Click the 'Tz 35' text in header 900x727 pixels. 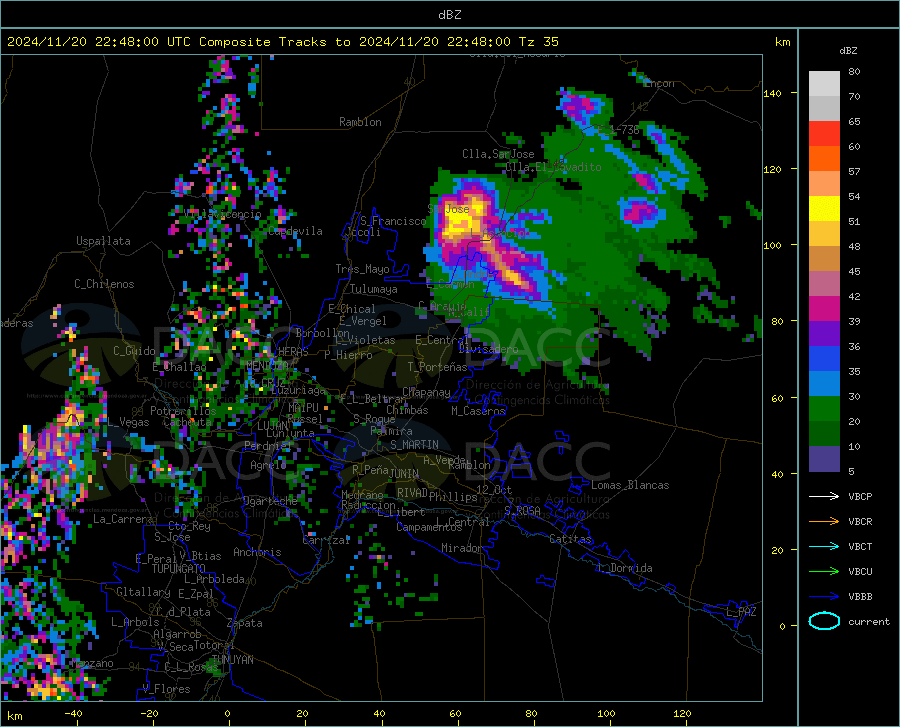pyautogui.click(x=538, y=42)
